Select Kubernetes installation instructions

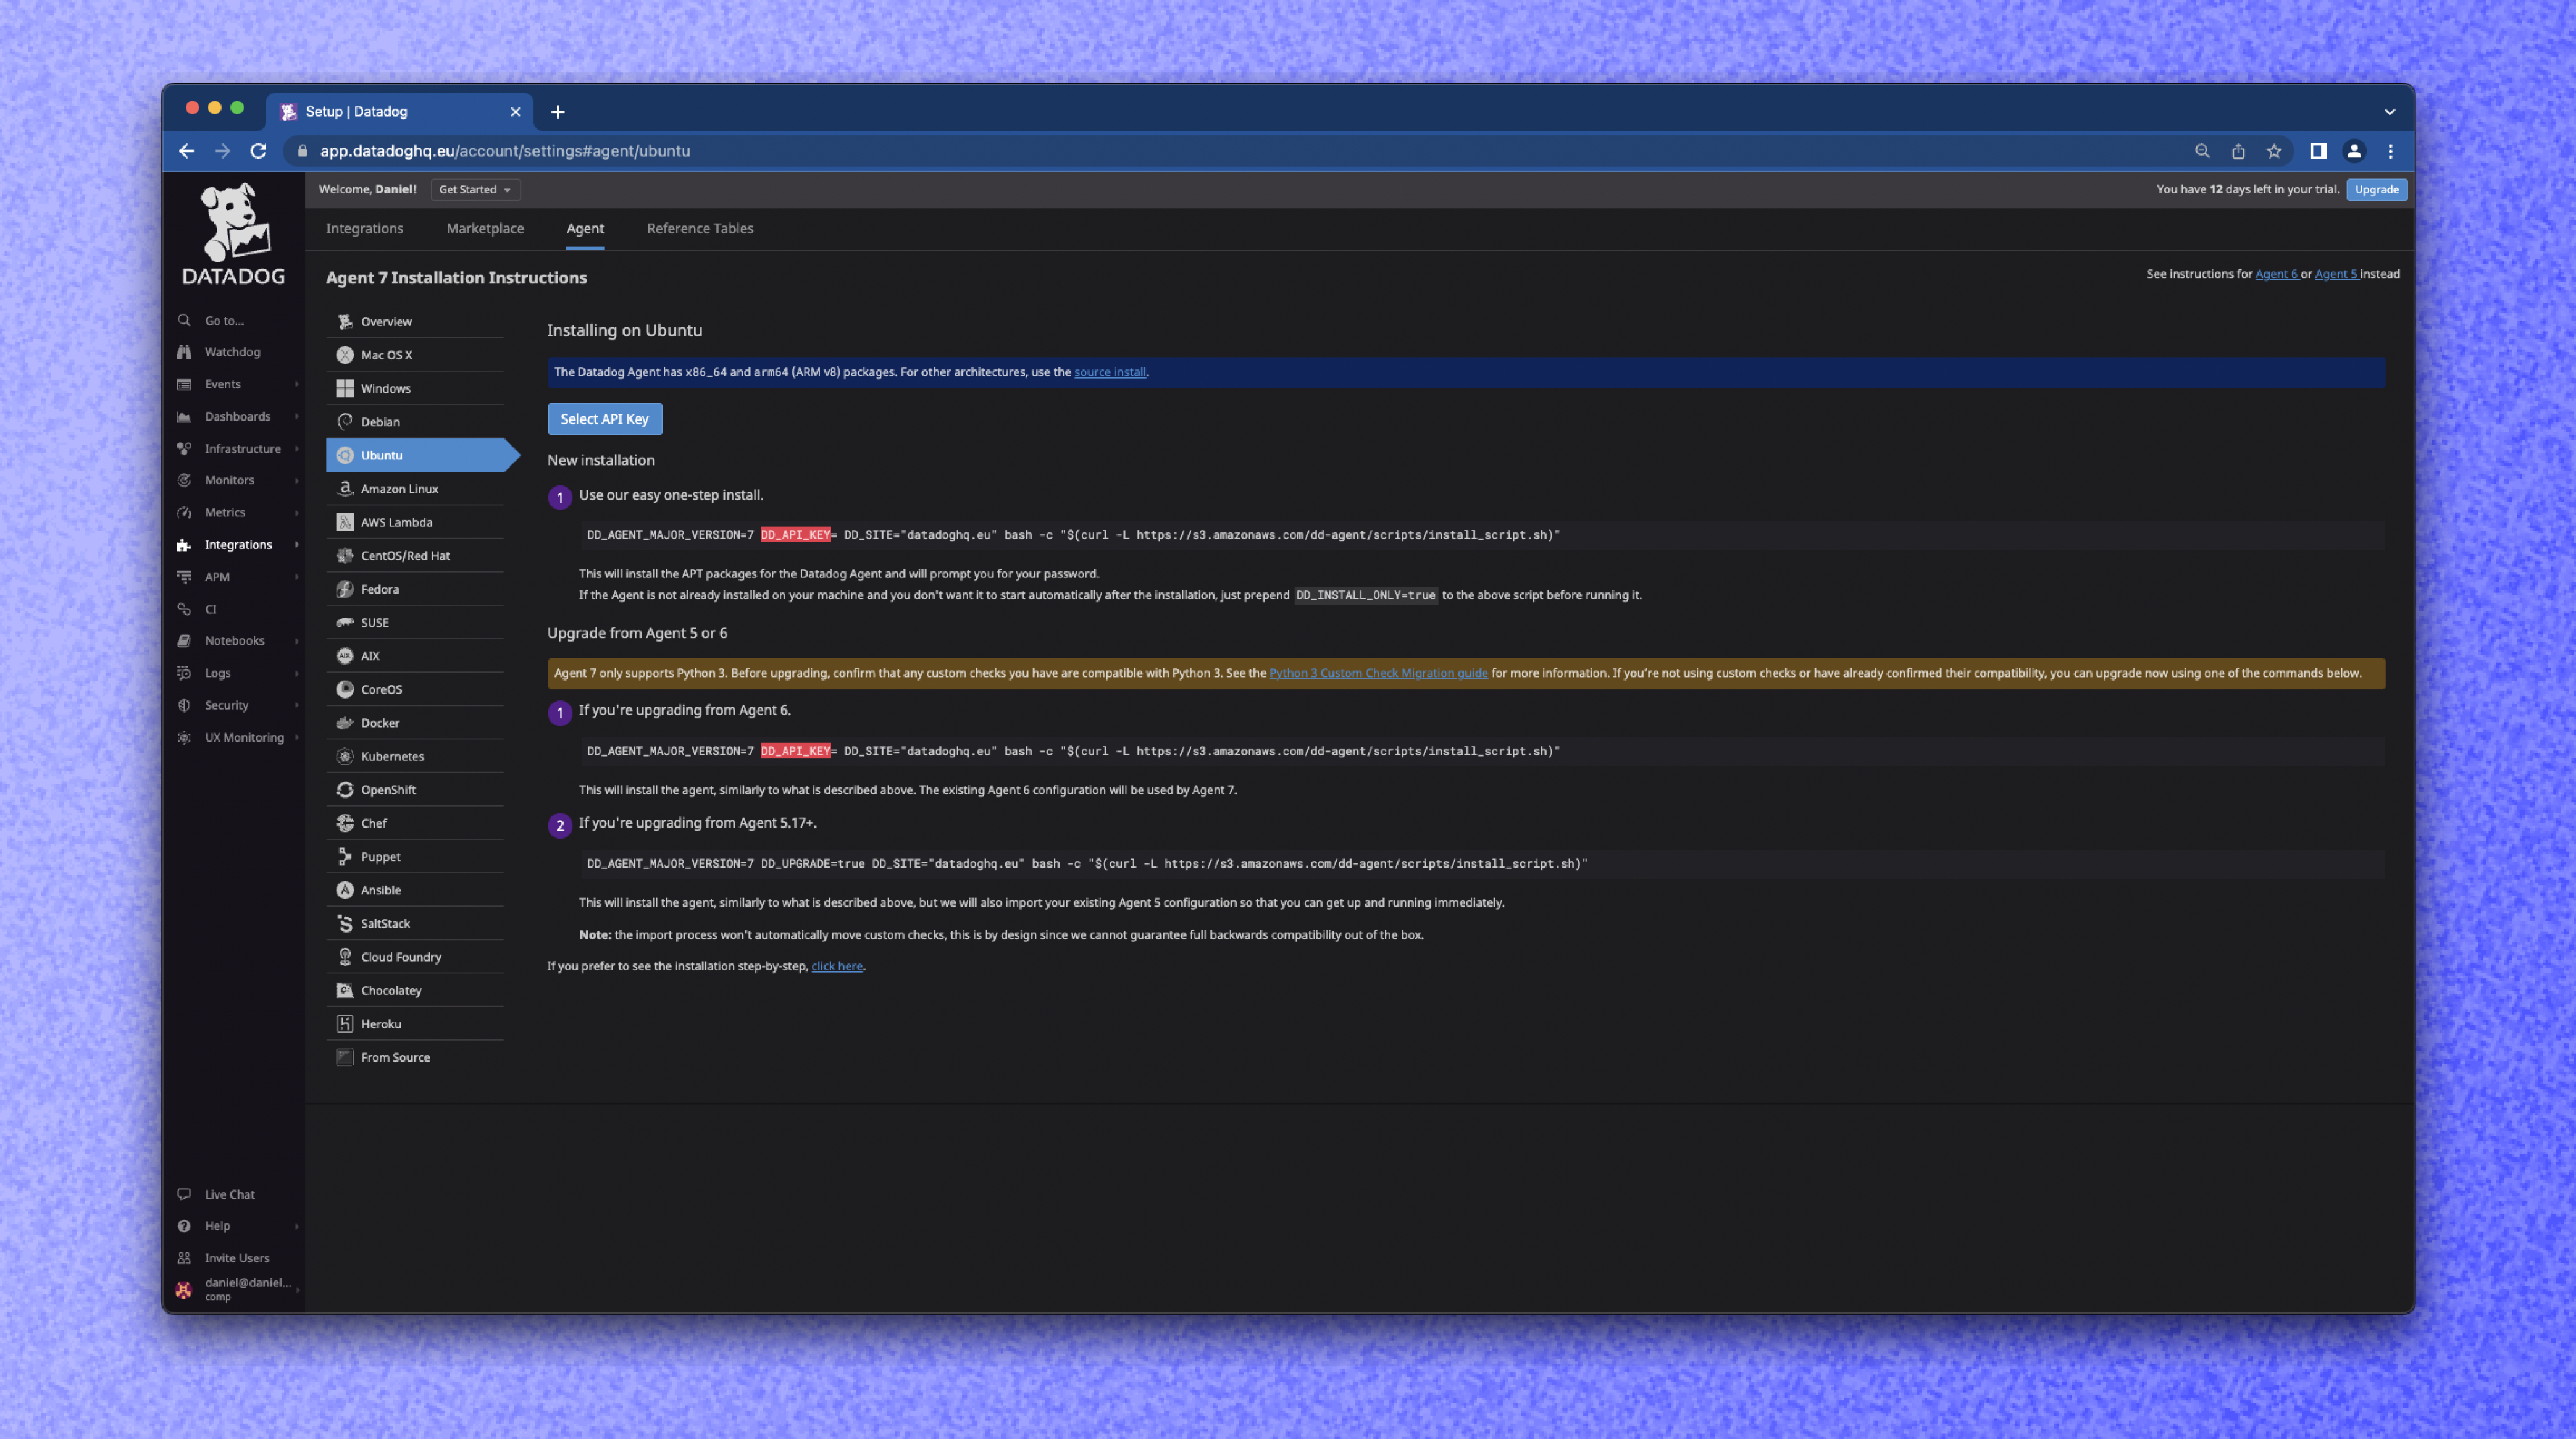pyautogui.click(x=392, y=756)
